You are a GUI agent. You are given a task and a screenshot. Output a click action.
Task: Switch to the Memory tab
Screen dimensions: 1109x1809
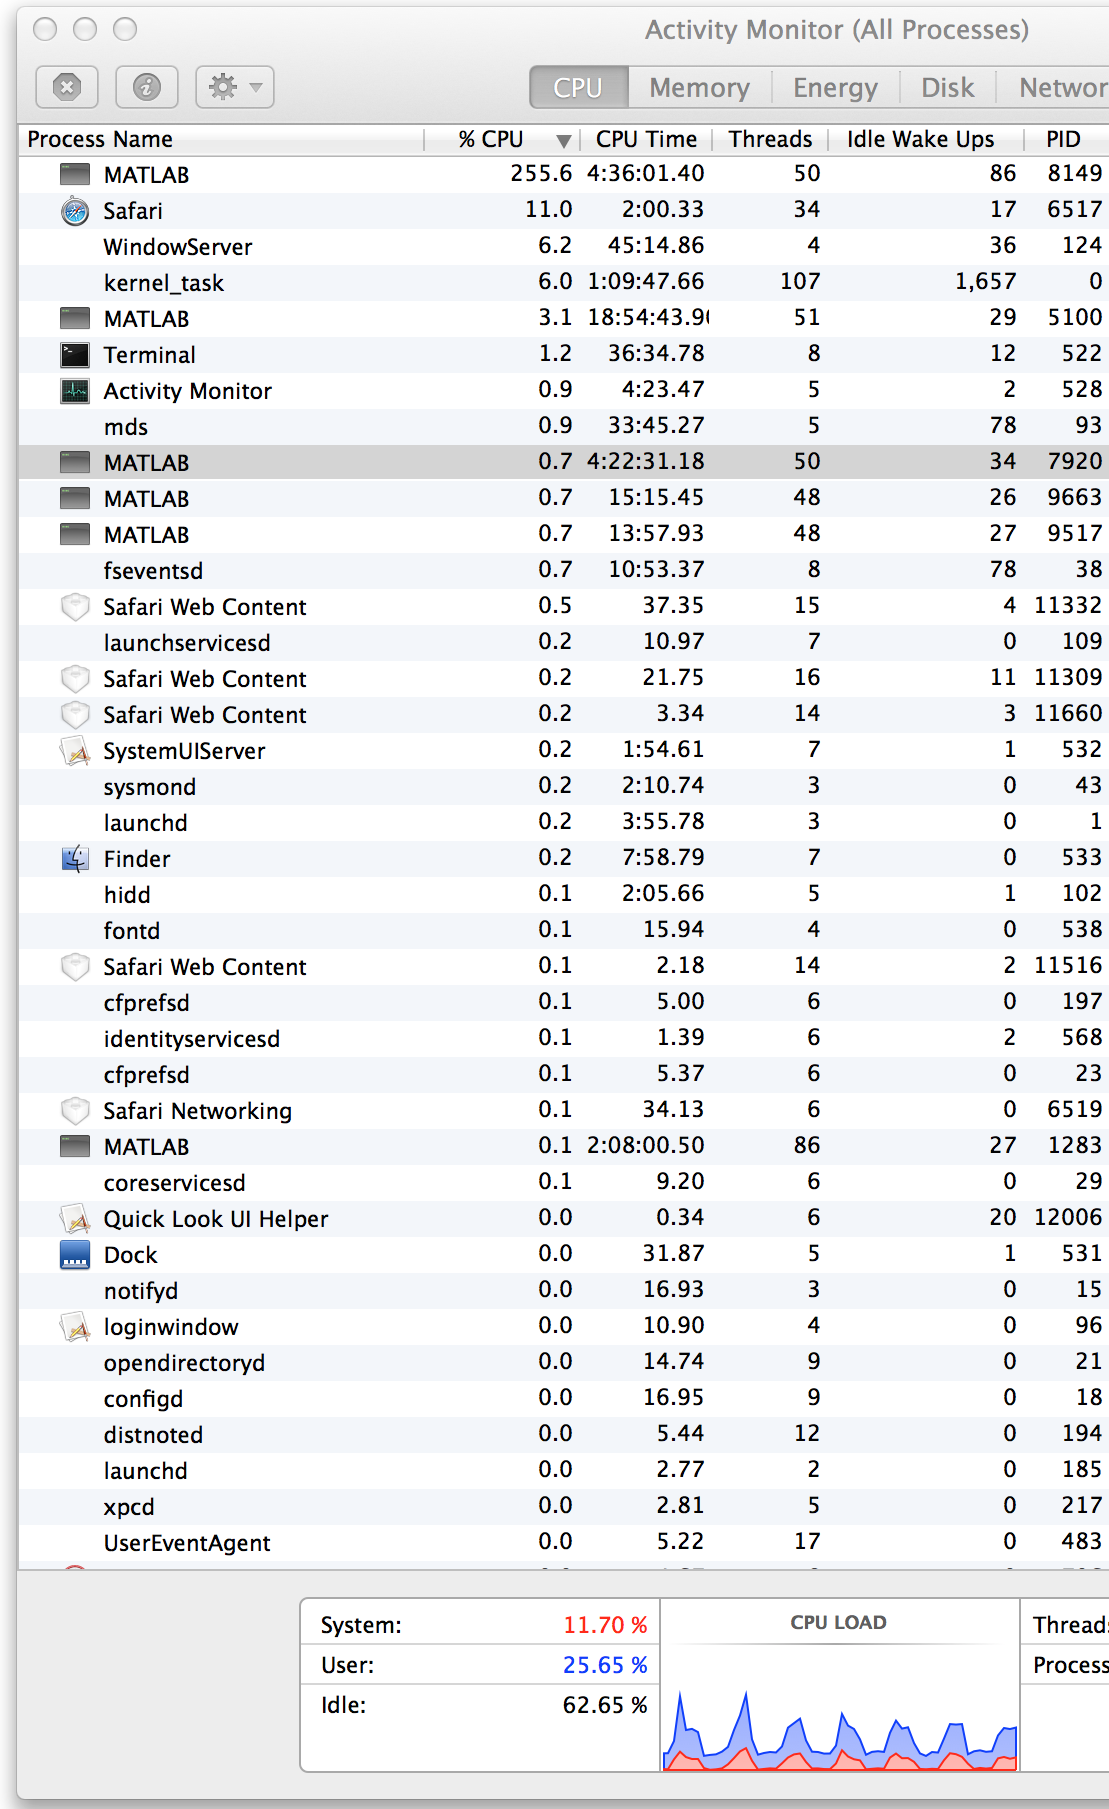click(699, 88)
